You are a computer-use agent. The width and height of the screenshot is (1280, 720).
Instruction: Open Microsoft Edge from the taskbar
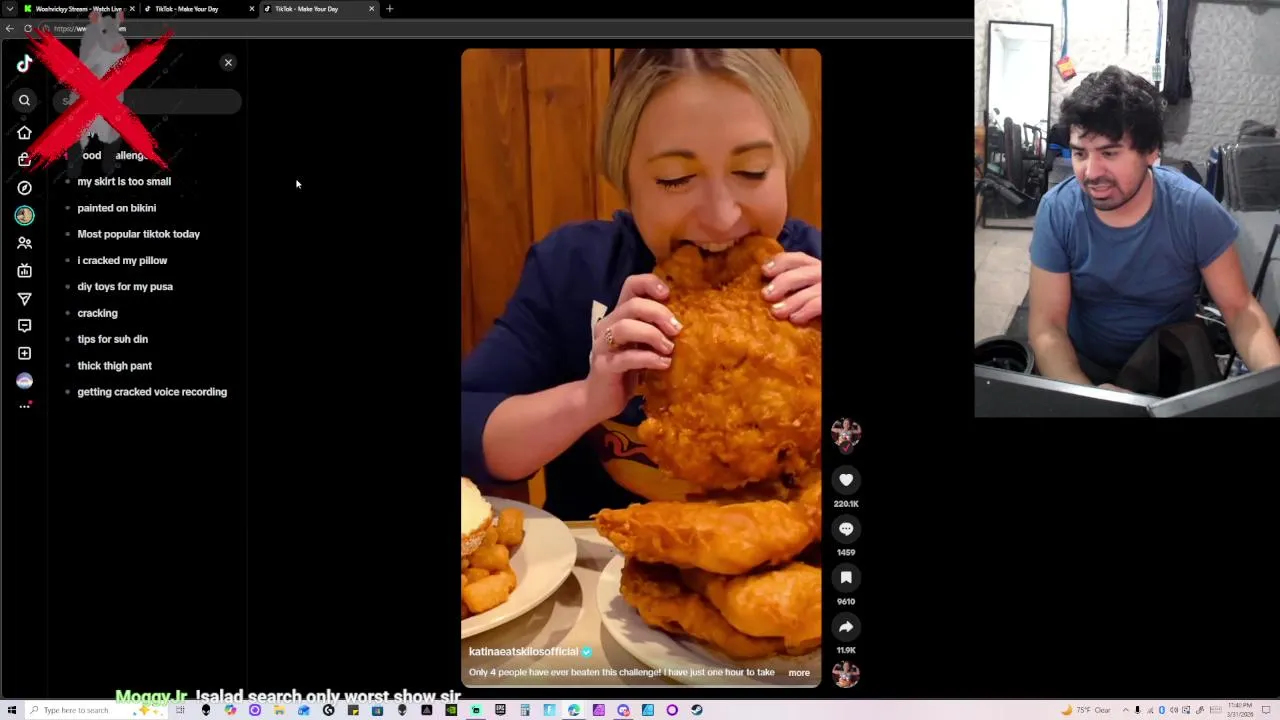point(574,710)
